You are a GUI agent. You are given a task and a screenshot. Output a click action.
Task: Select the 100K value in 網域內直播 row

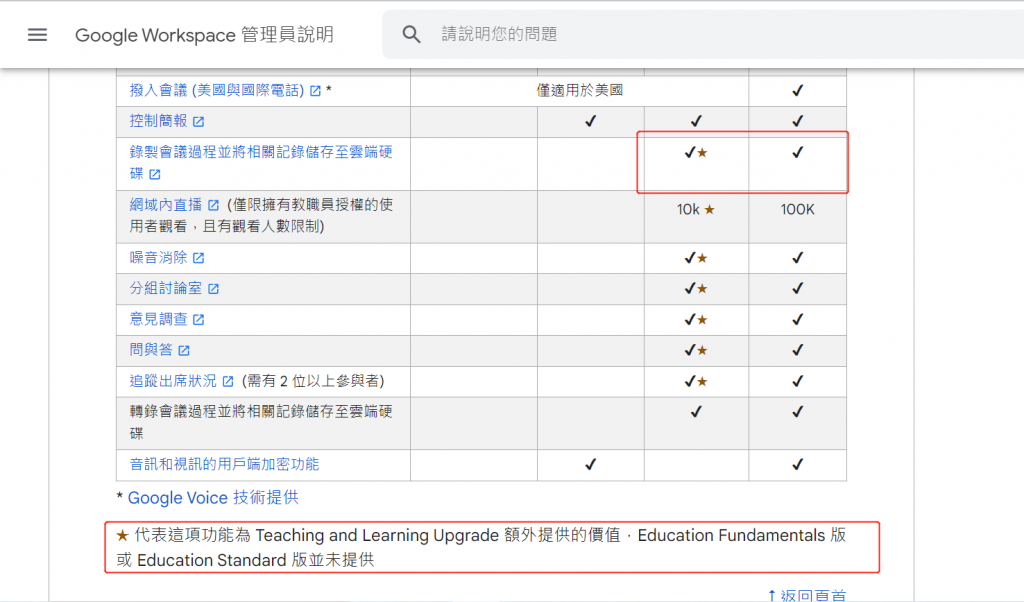(797, 210)
